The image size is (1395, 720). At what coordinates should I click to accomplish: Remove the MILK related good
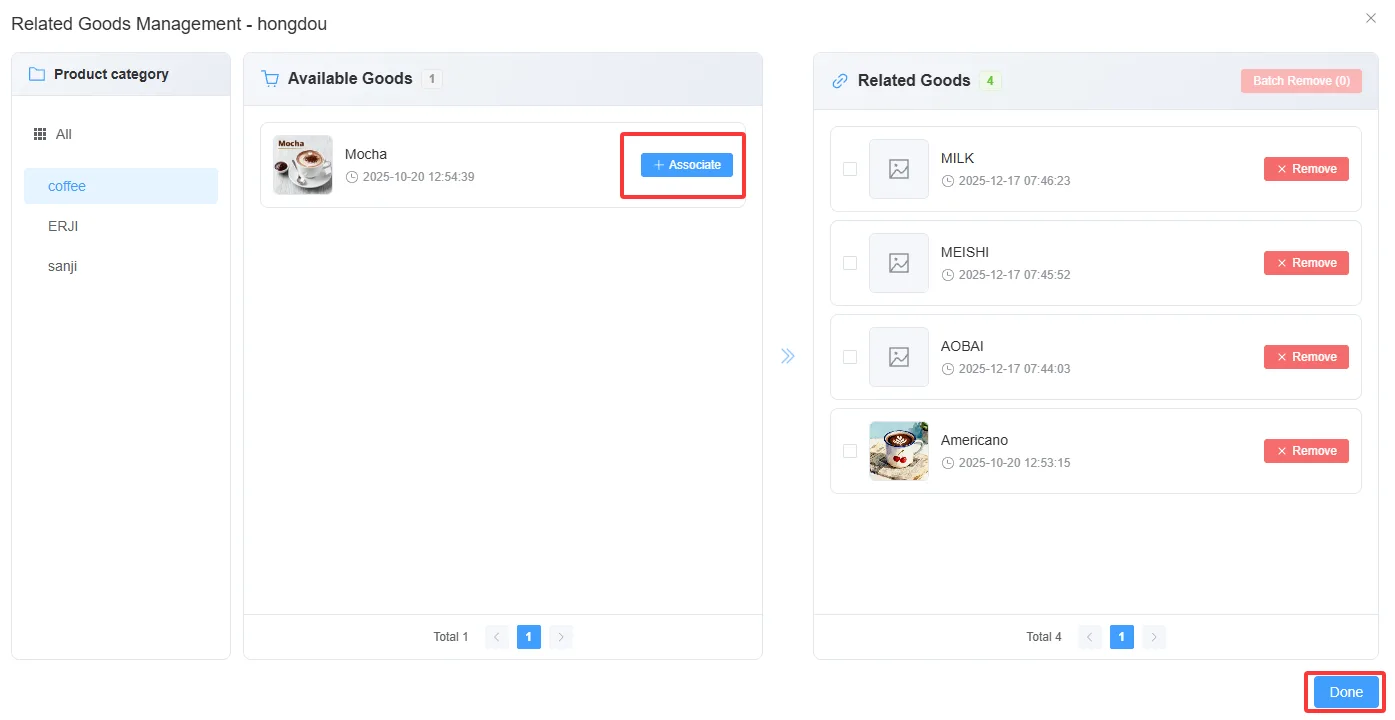click(x=1306, y=169)
